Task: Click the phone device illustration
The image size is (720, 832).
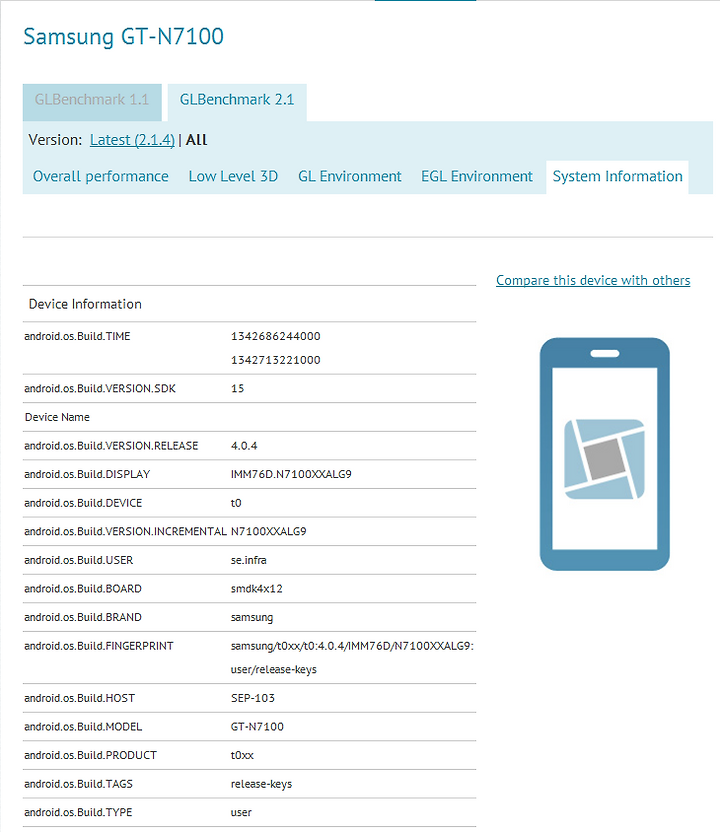Action: tap(605, 454)
